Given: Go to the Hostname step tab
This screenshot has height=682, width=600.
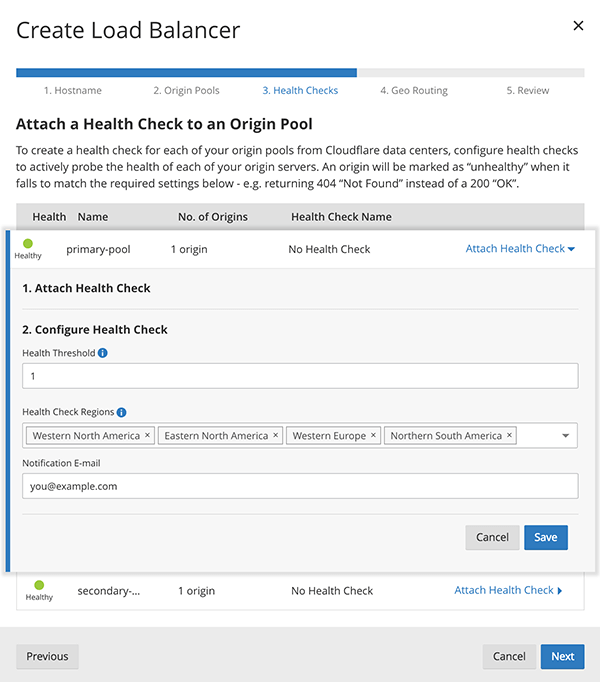Looking at the screenshot, I should coord(72,91).
